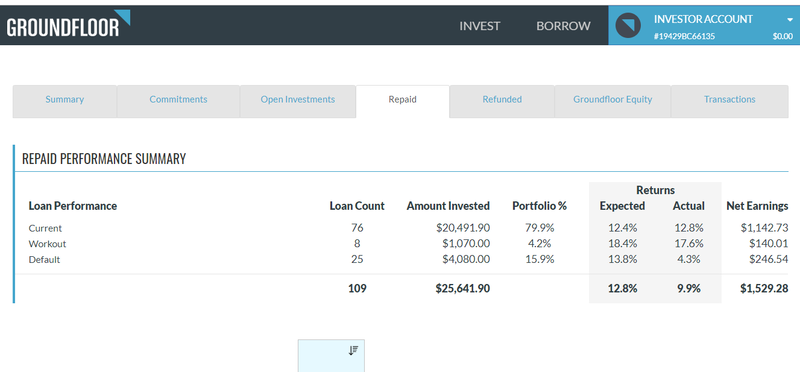This screenshot has width=800, height=372.
Task: Switch to the Commitments tab
Action: coord(178,100)
